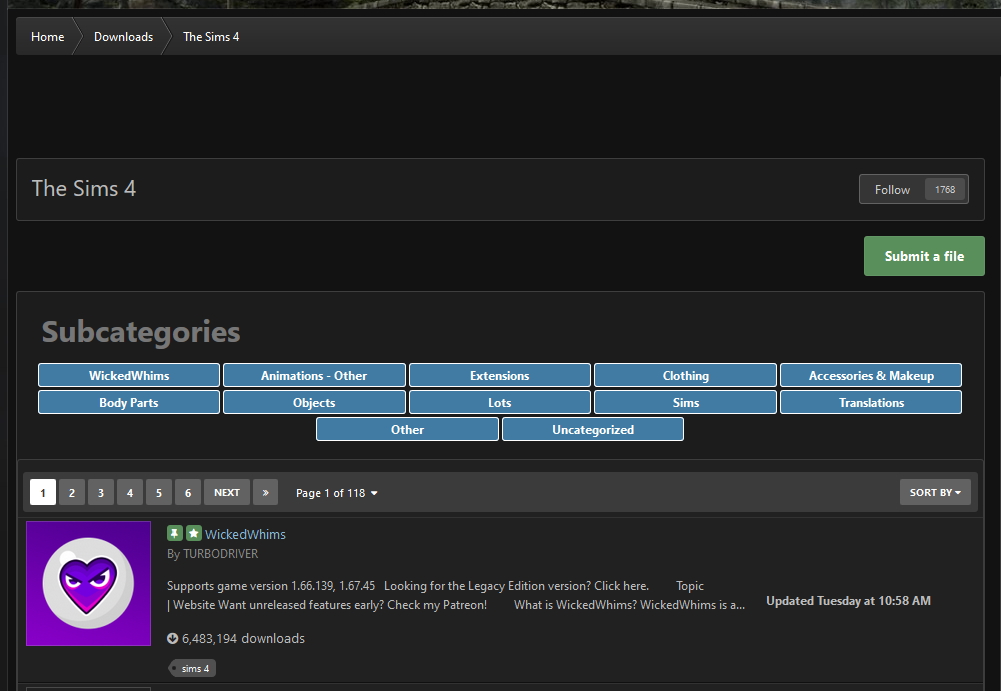Click the NEXT page button
Viewport: 1001px width, 691px height.
(x=227, y=492)
